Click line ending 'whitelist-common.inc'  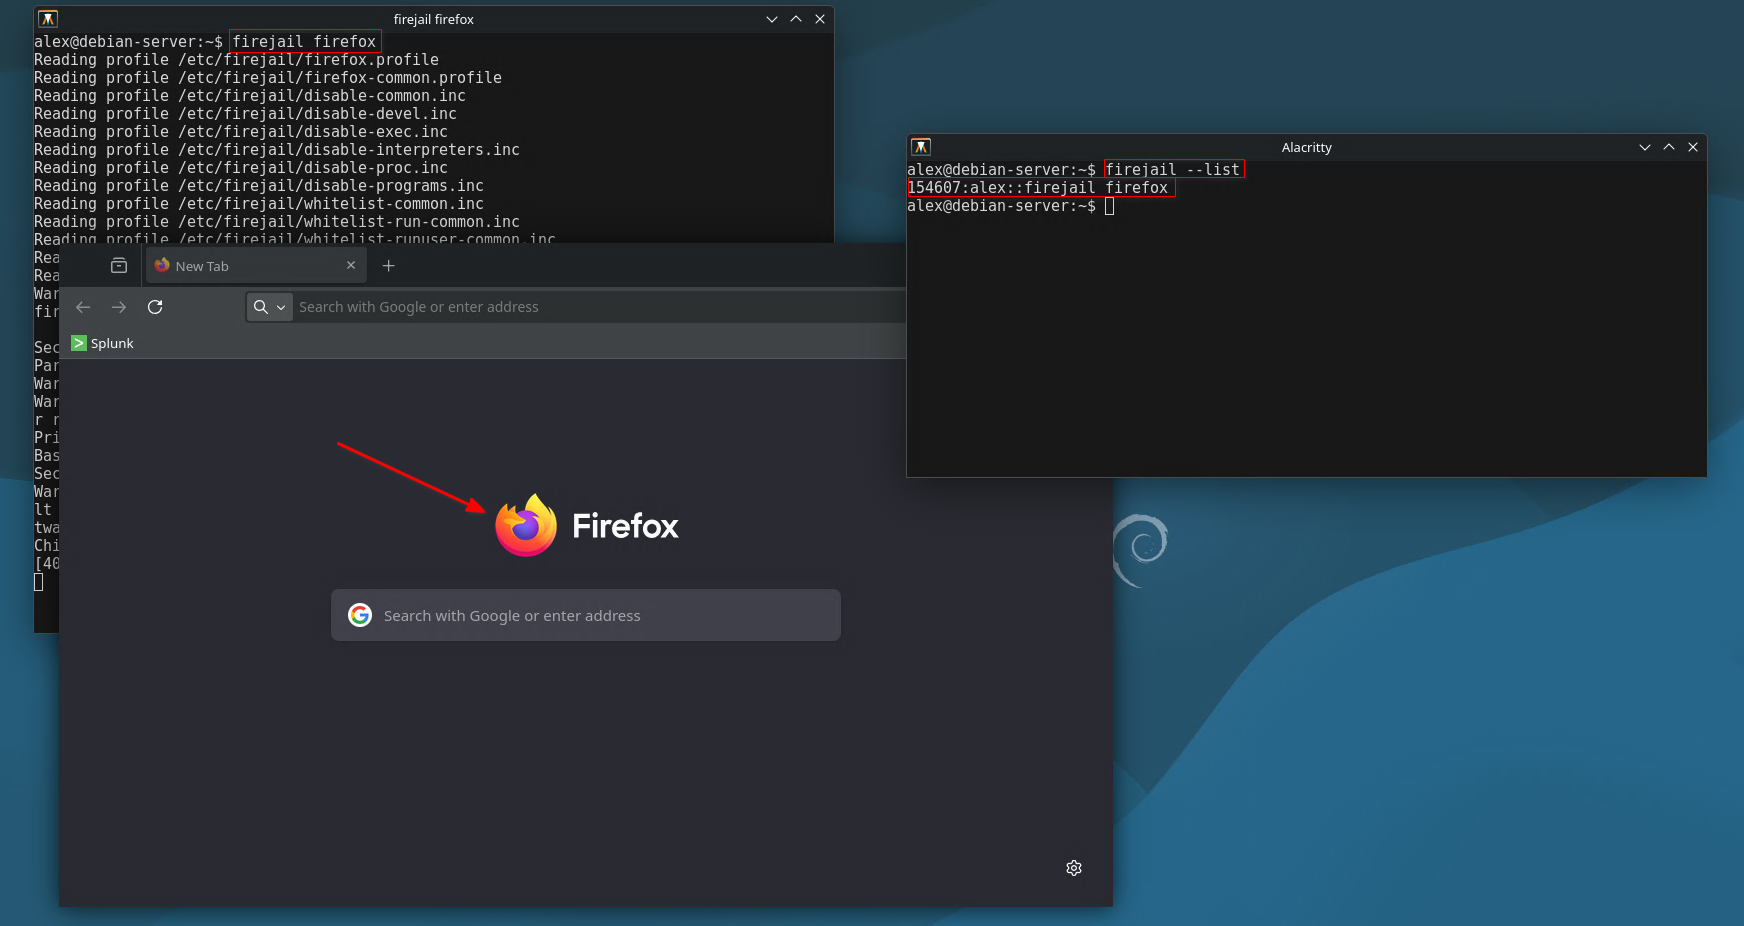tap(259, 204)
